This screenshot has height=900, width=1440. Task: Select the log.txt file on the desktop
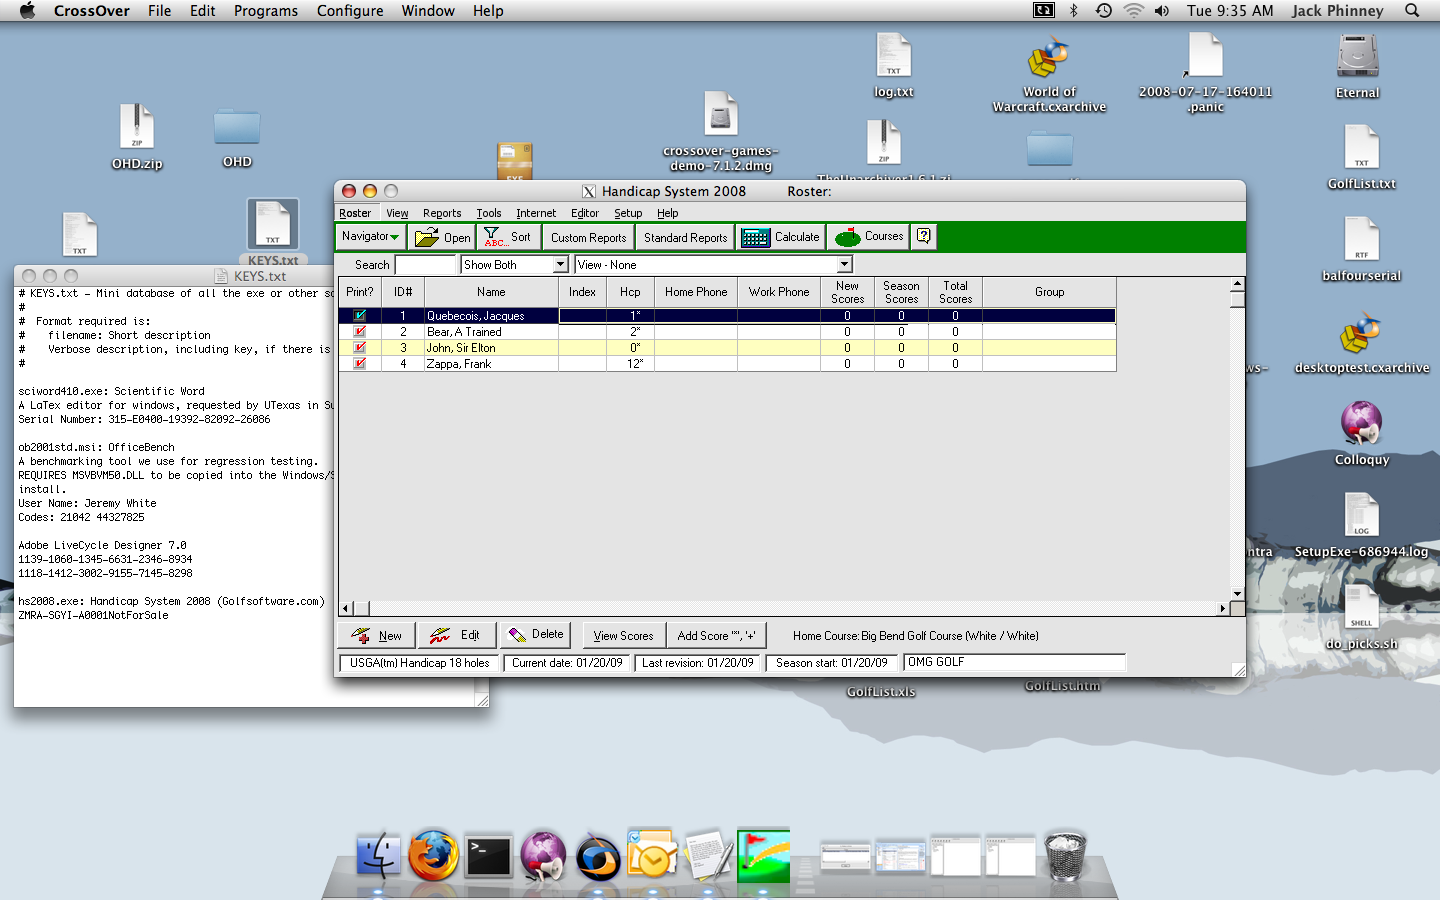coord(893,66)
